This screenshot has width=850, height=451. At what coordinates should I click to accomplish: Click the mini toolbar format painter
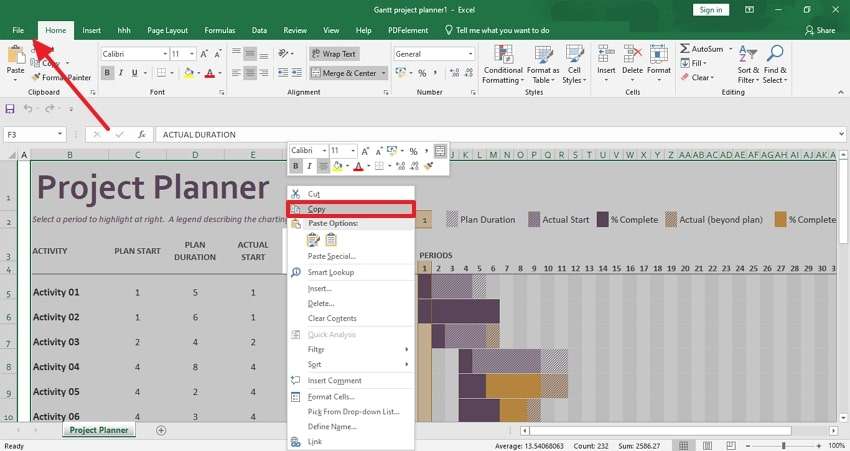(428, 166)
